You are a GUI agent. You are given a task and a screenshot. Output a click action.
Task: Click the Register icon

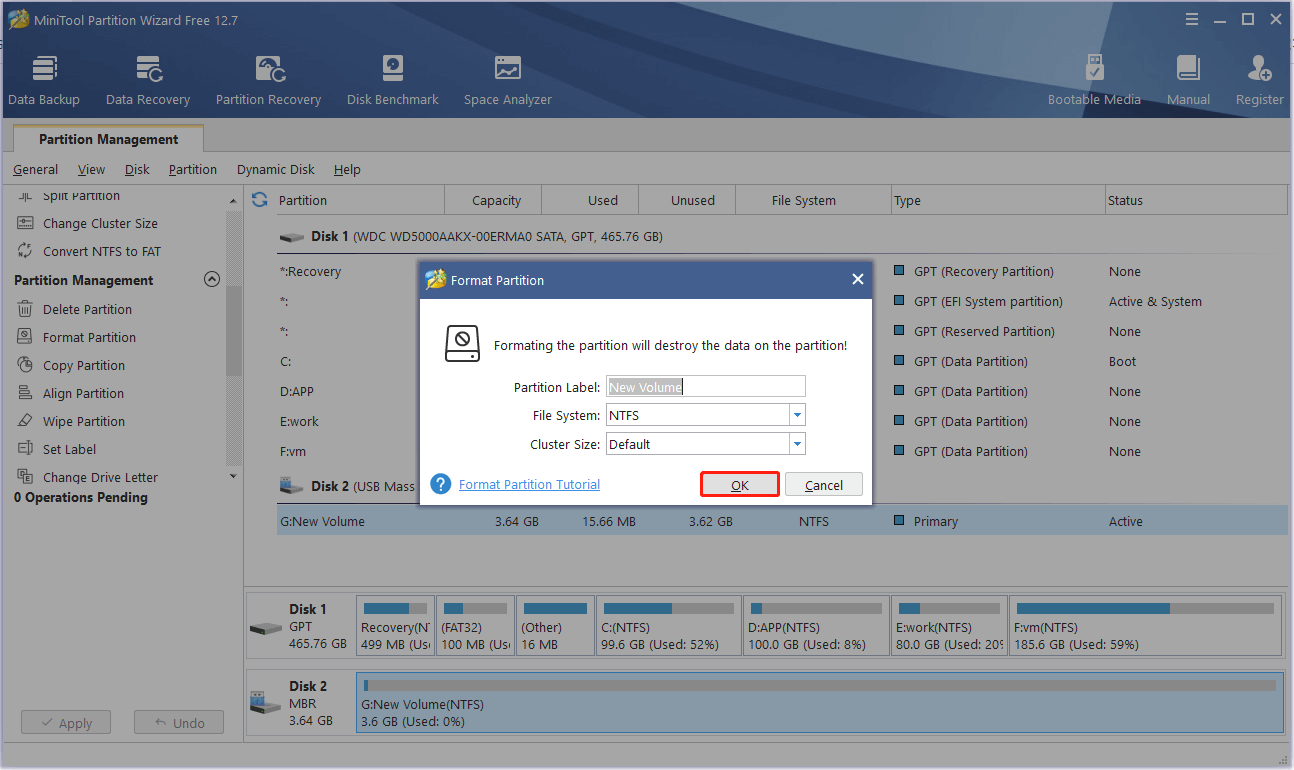click(x=1259, y=81)
